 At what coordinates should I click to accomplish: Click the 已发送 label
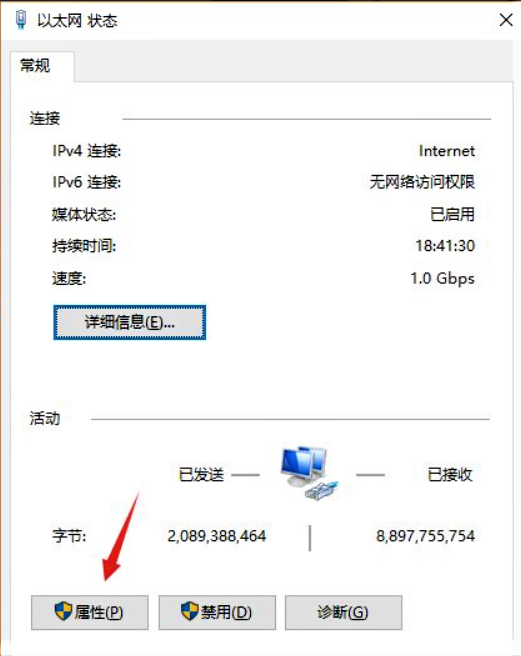201,475
